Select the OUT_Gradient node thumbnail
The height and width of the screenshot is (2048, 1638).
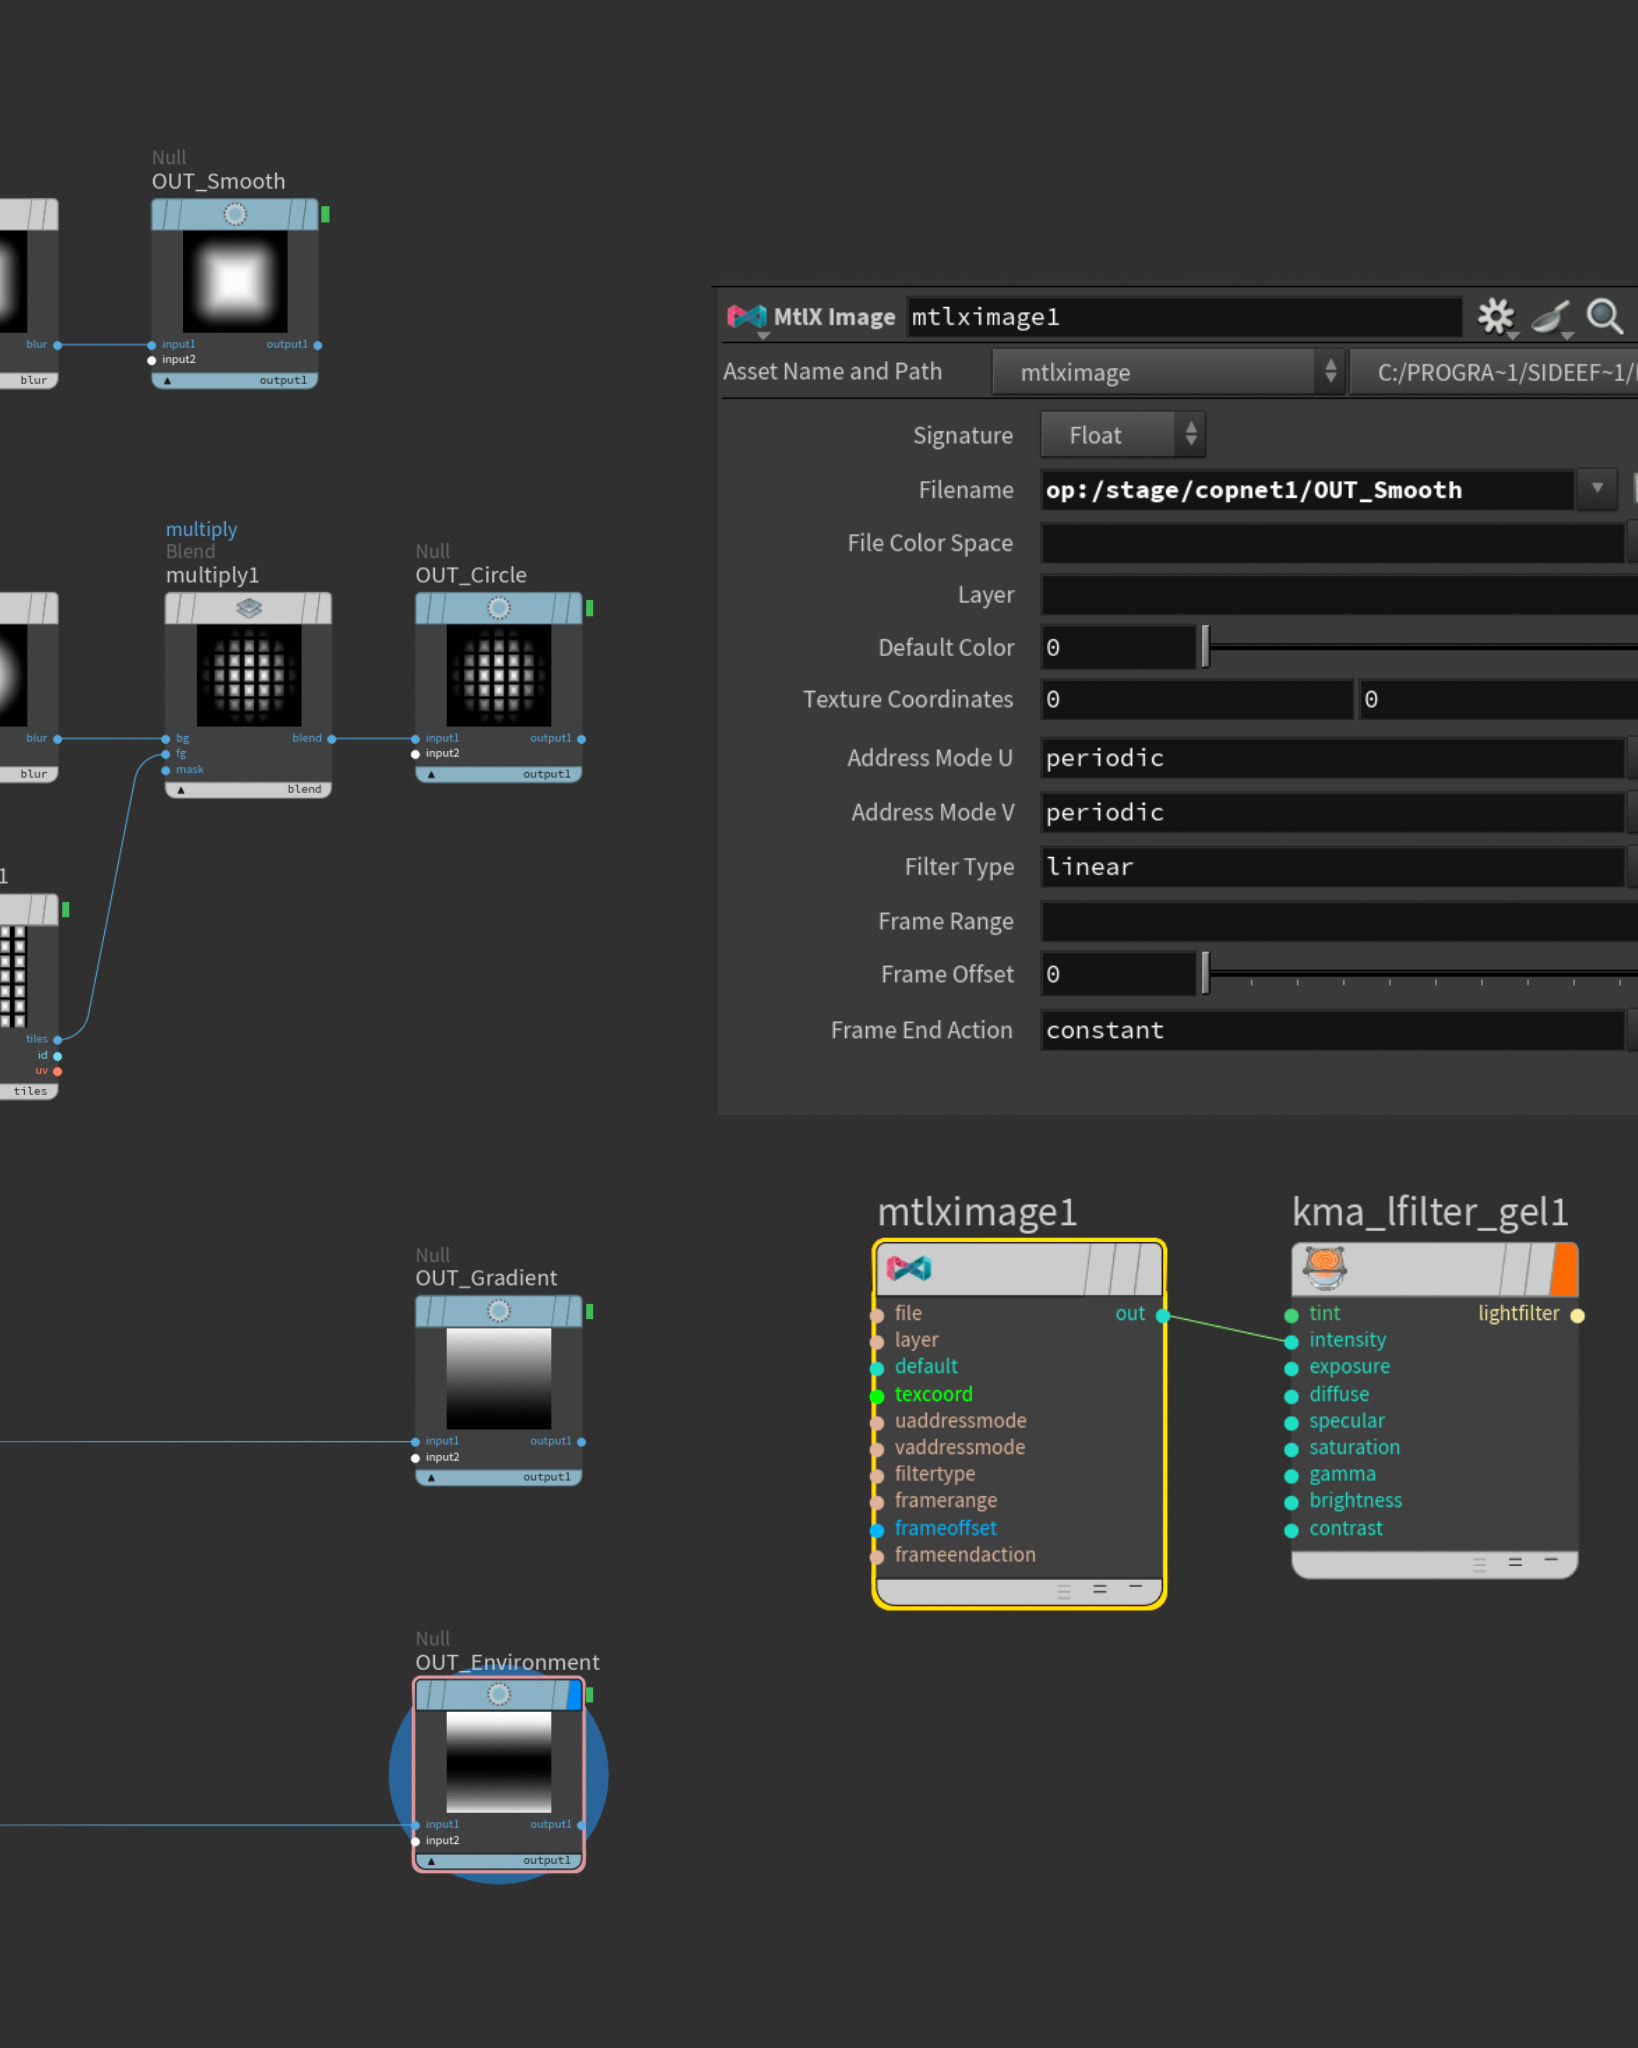[x=498, y=1378]
